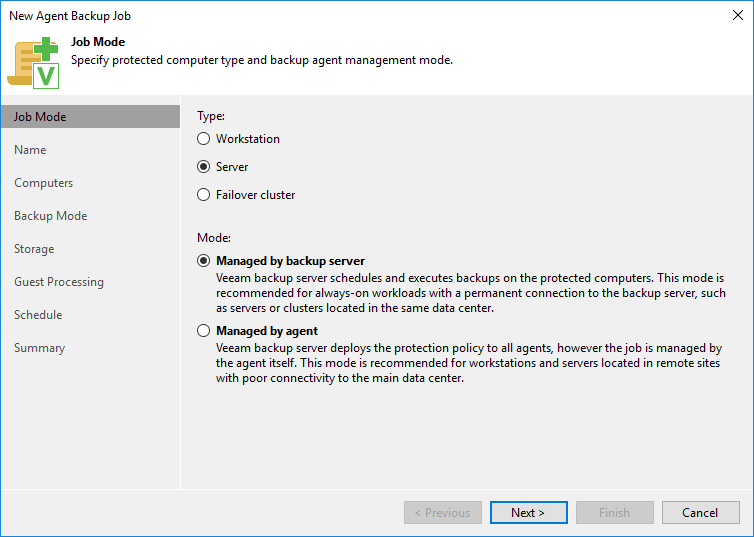Open the Summary wizard step
The height and width of the screenshot is (537, 754).
tap(39, 348)
